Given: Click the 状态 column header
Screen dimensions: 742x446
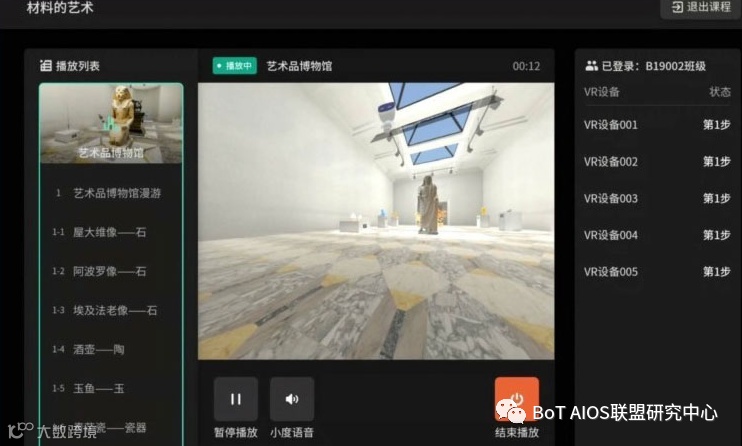Looking at the screenshot, I should click(x=720, y=92).
